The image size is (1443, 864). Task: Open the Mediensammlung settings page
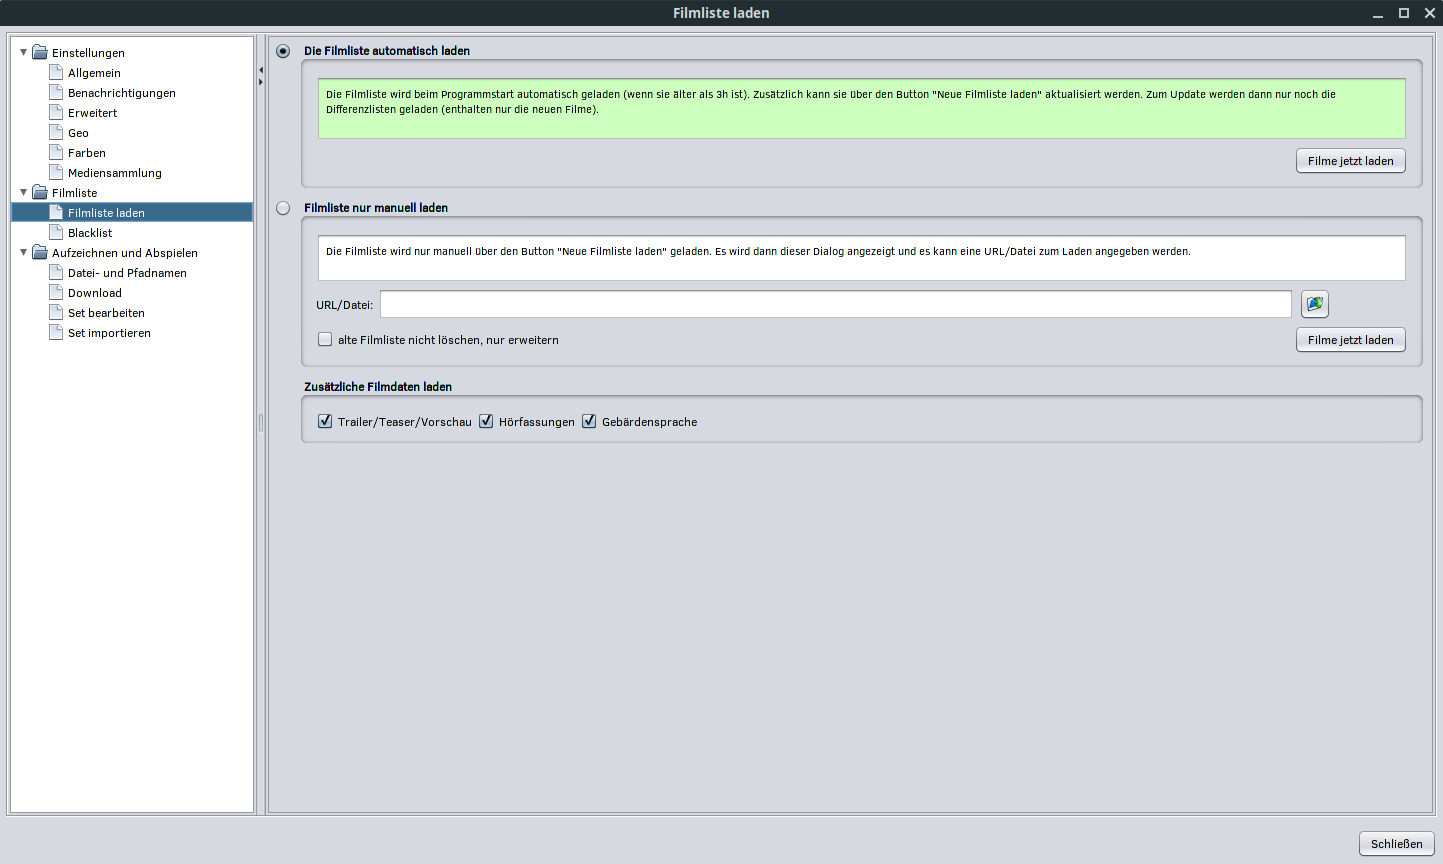pos(114,173)
